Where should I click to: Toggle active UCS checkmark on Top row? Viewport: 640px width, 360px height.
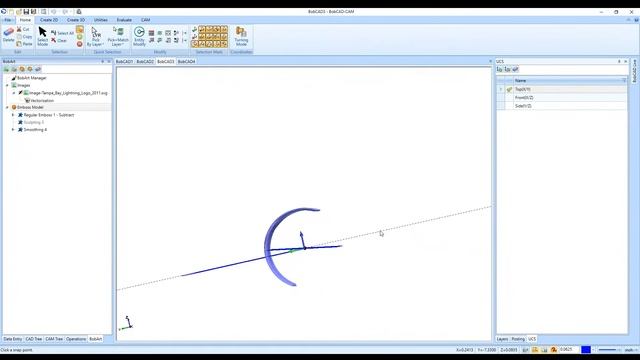pos(509,89)
